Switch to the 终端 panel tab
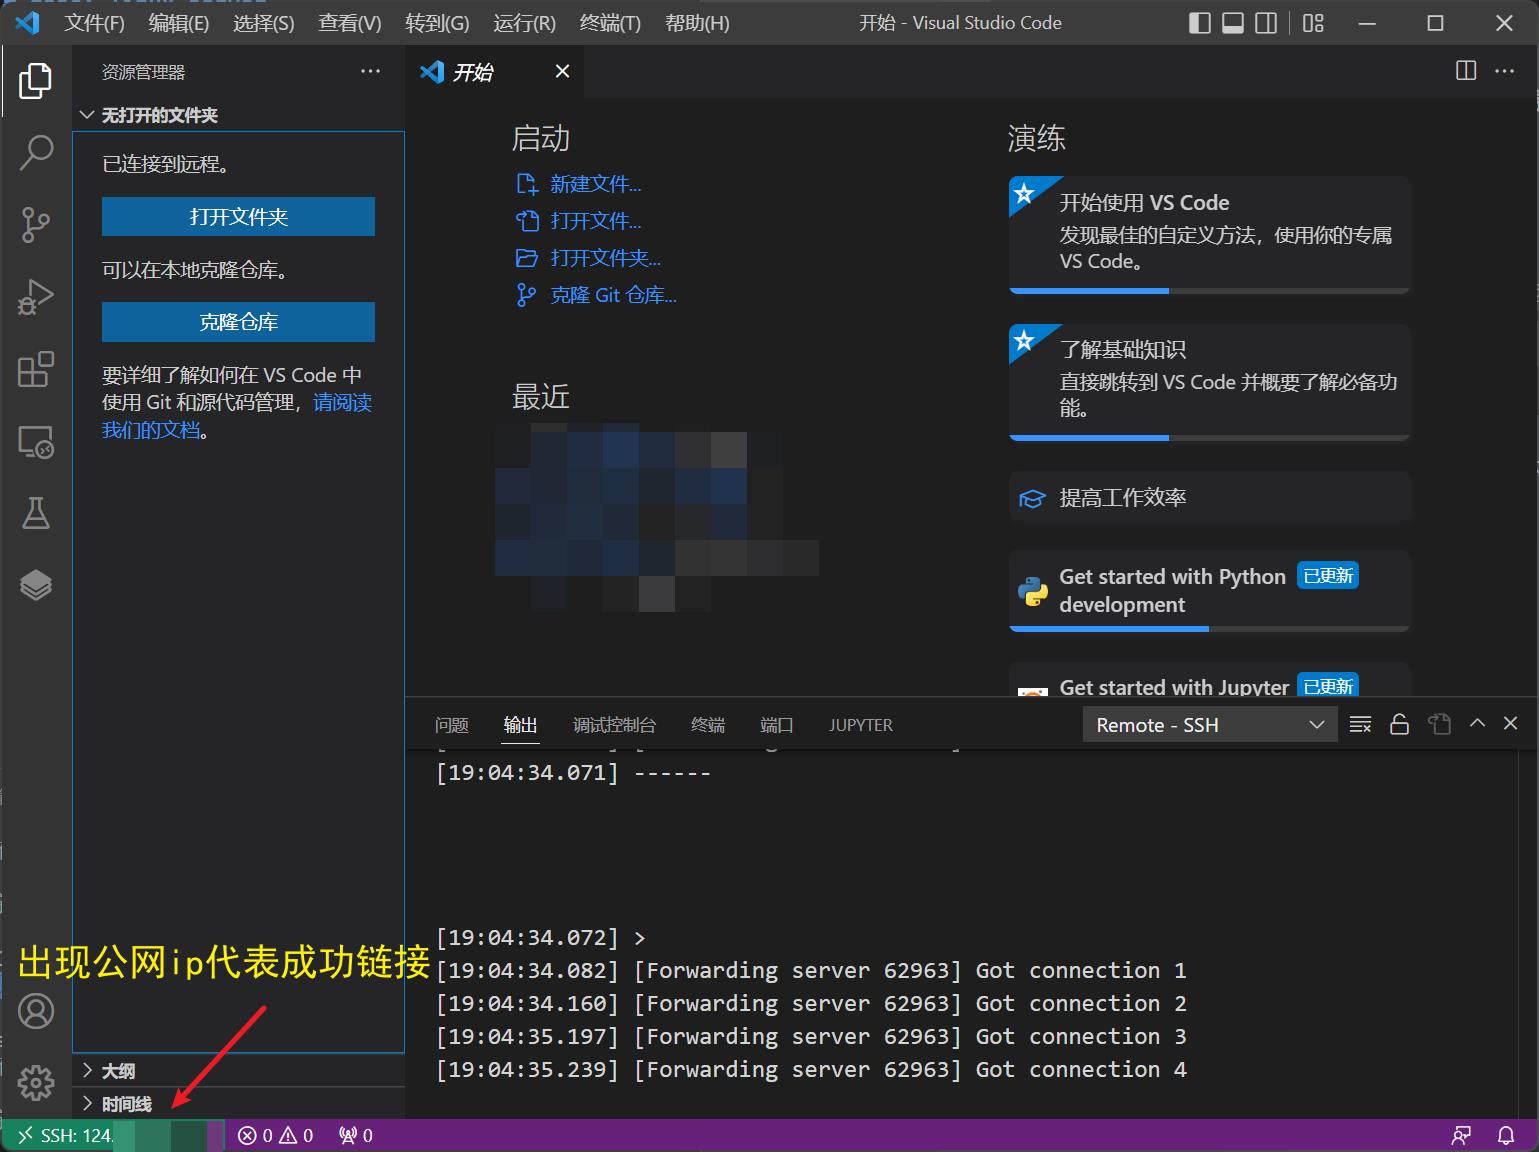This screenshot has width=1539, height=1152. coord(708,725)
